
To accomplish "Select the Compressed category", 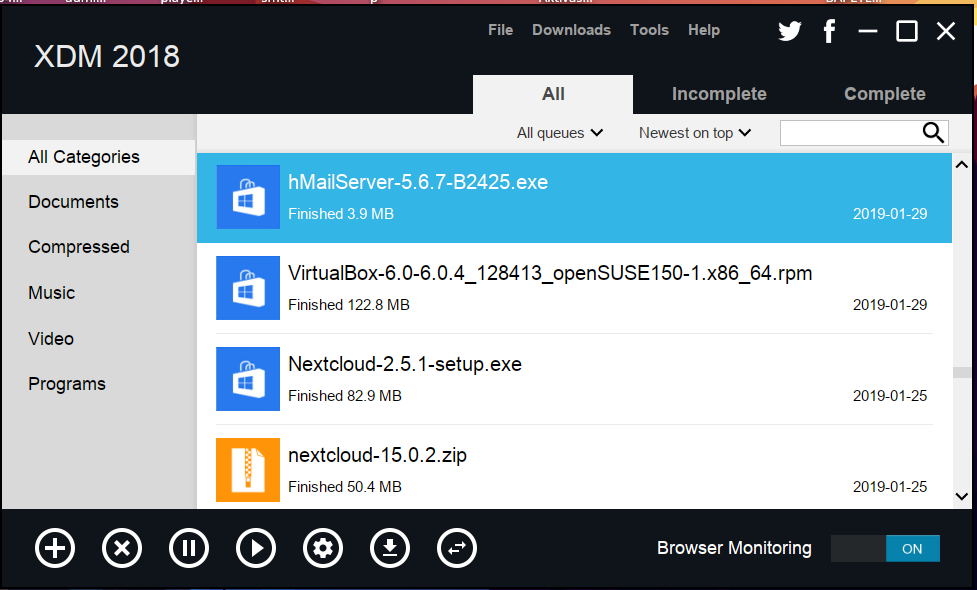I will tap(79, 247).
